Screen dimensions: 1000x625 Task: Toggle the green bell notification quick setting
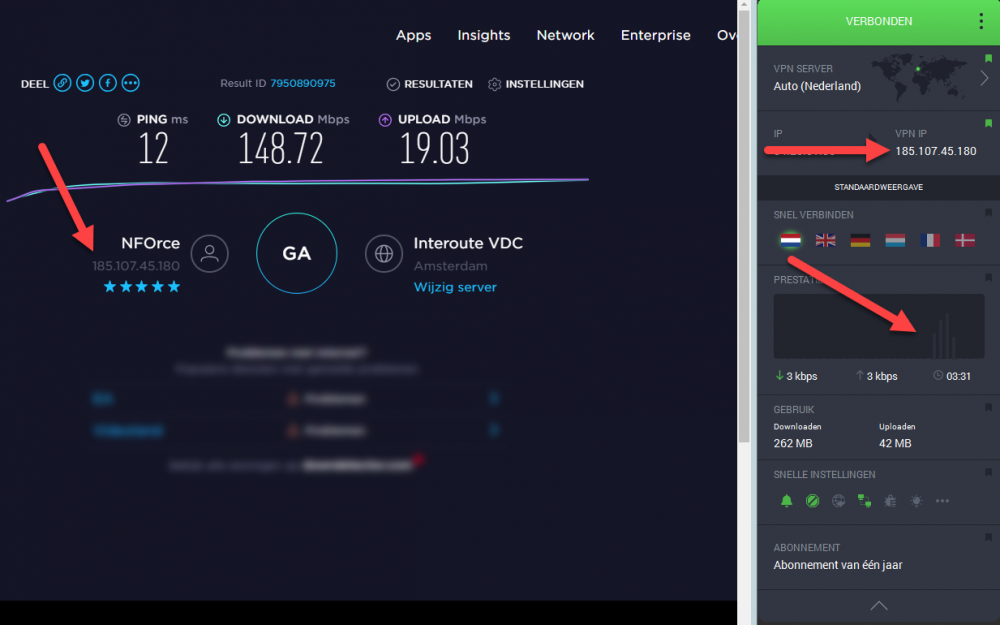pyautogui.click(x=786, y=501)
